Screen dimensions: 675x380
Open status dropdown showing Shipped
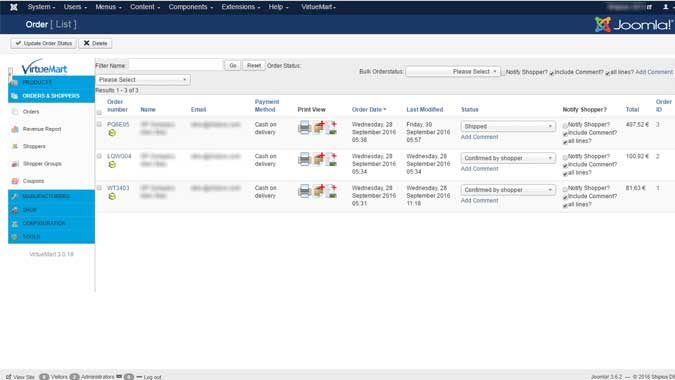point(508,126)
